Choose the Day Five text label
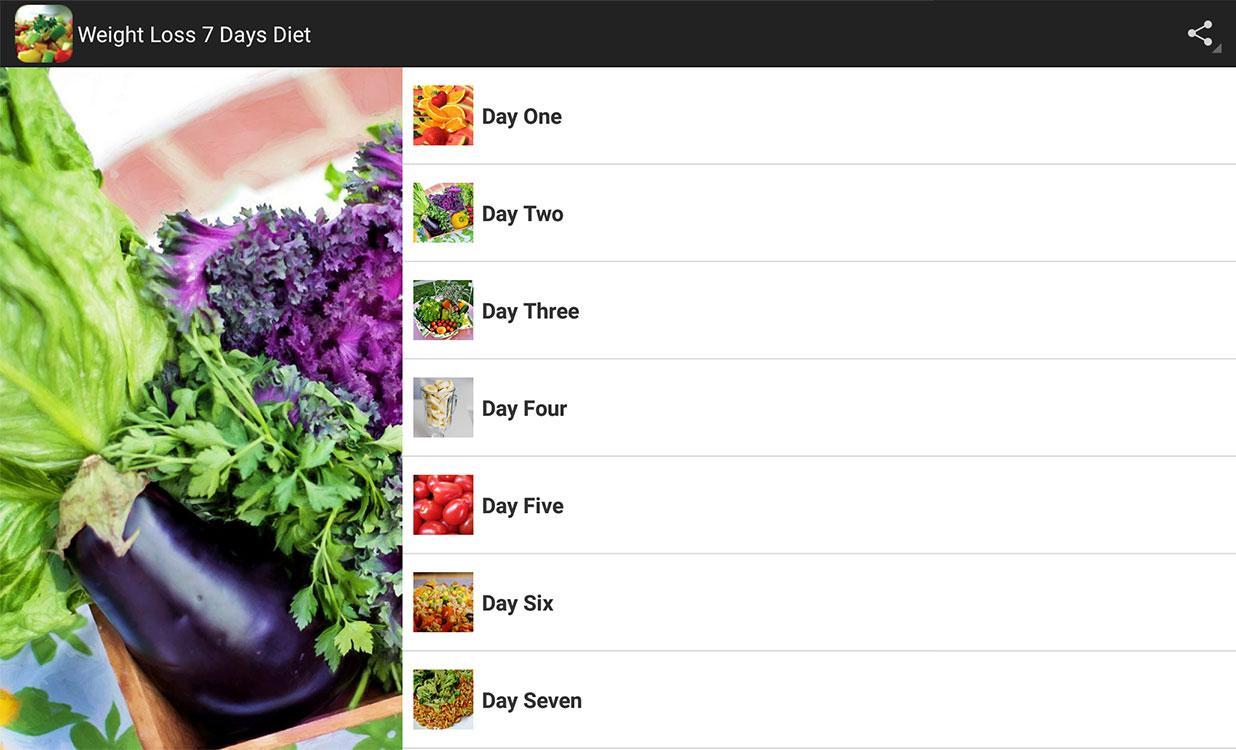Viewport: 1236px width, 750px height. pos(522,506)
